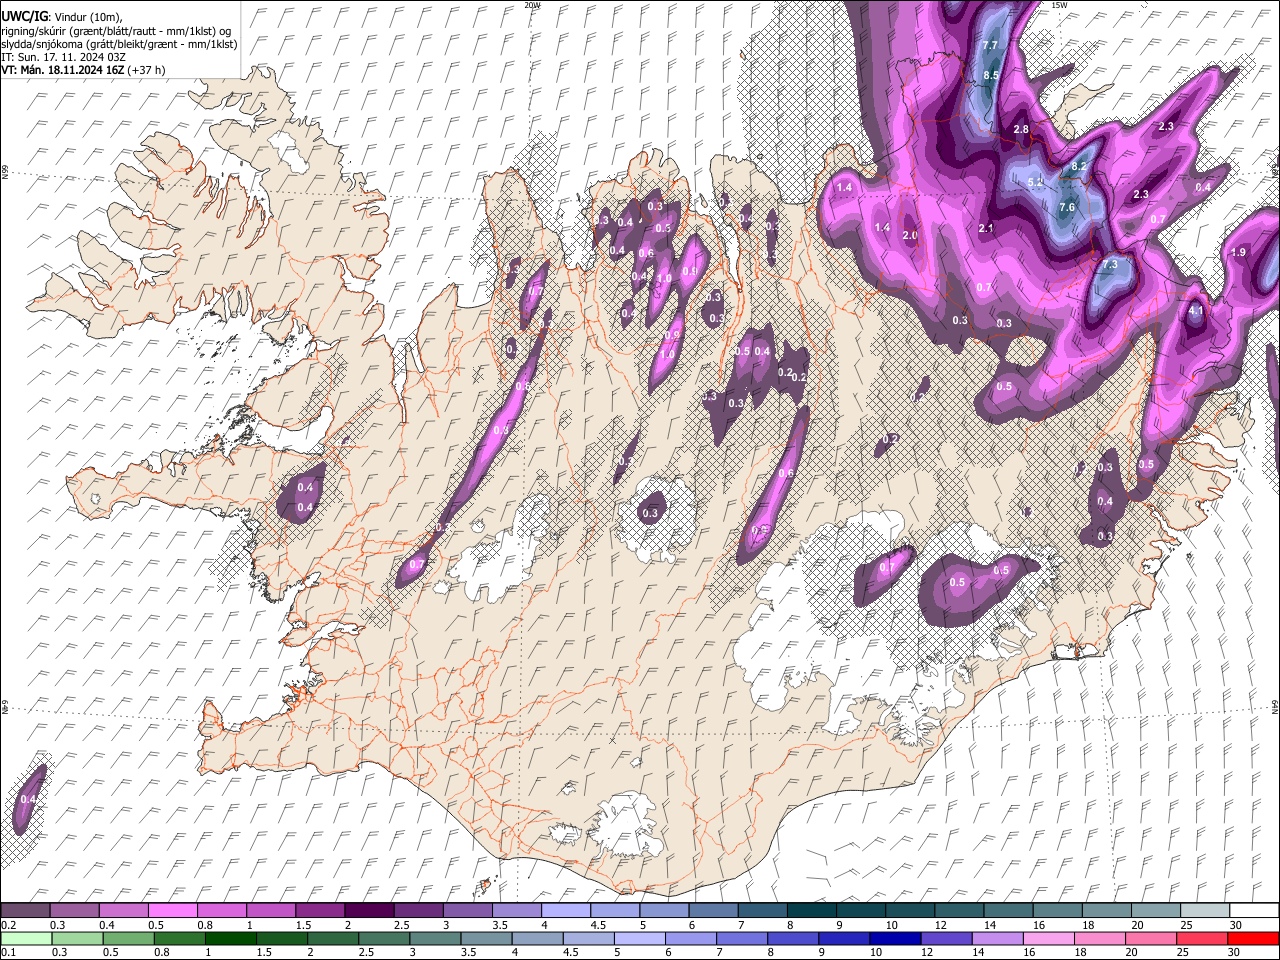Click the 20W longitude label
This screenshot has height=960, width=1280.
pos(532,5)
